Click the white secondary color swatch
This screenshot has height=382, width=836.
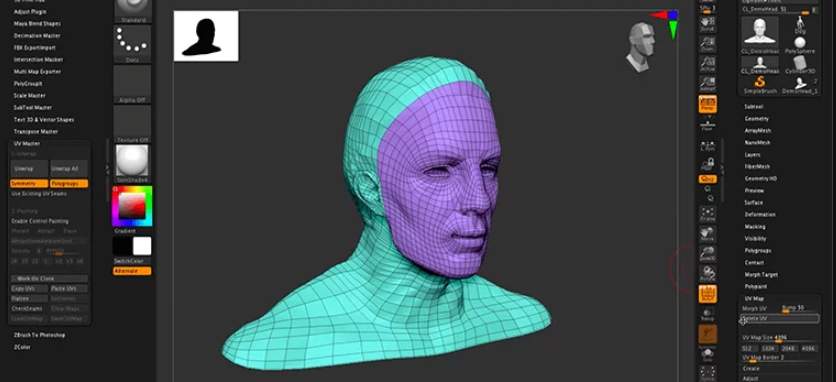[142, 246]
